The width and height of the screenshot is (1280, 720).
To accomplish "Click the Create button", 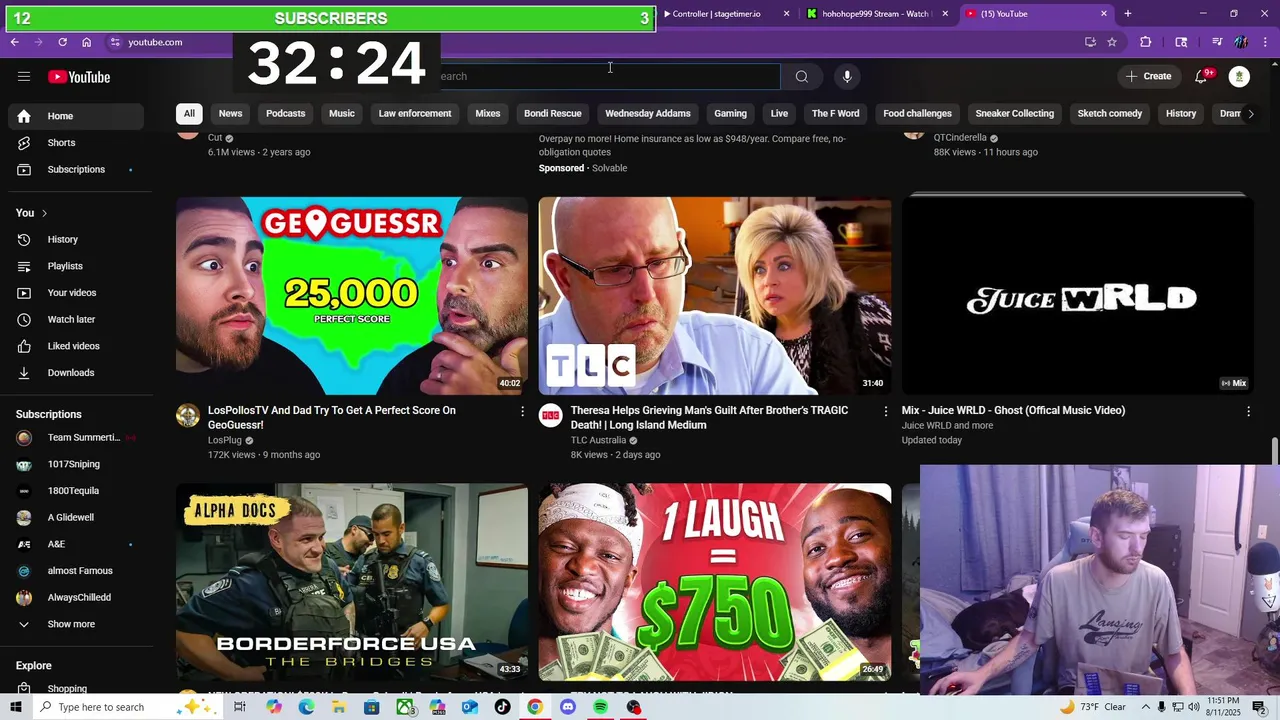I will pyautogui.click(x=1149, y=76).
